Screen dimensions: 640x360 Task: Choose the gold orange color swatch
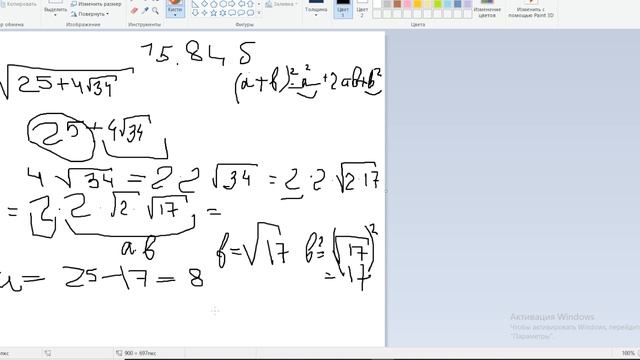pos(418,4)
